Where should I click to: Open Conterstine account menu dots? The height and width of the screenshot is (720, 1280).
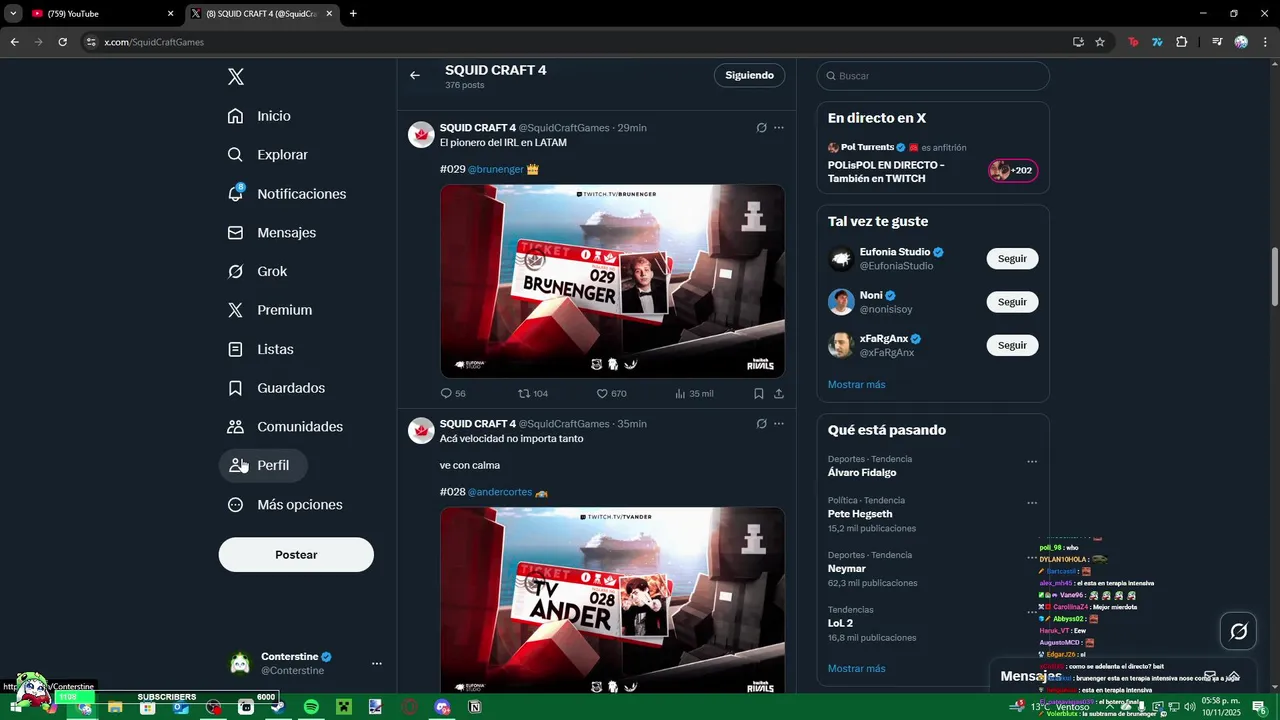pos(377,663)
